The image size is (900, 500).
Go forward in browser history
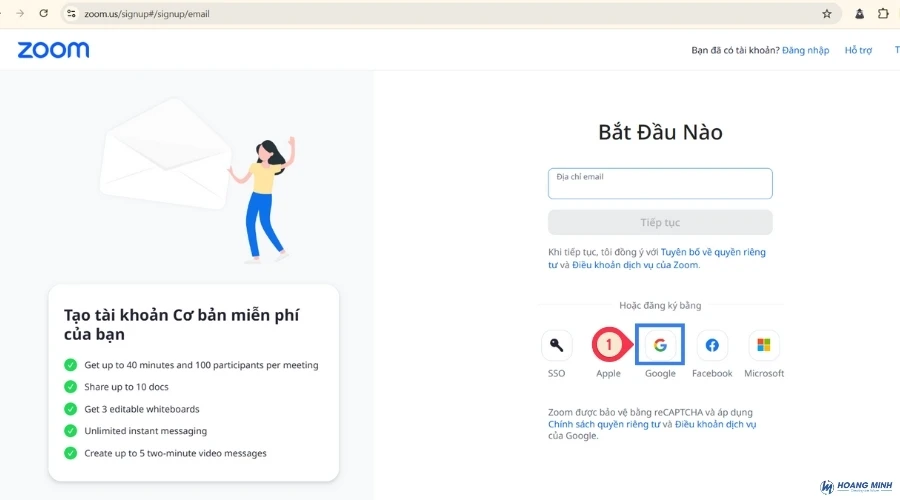pyautogui.click(x=20, y=13)
